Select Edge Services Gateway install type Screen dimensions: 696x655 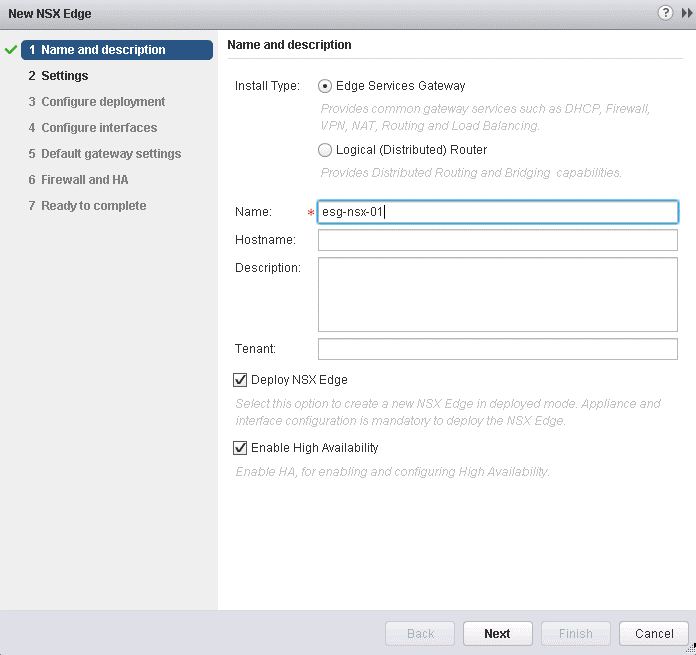[324, 86]
